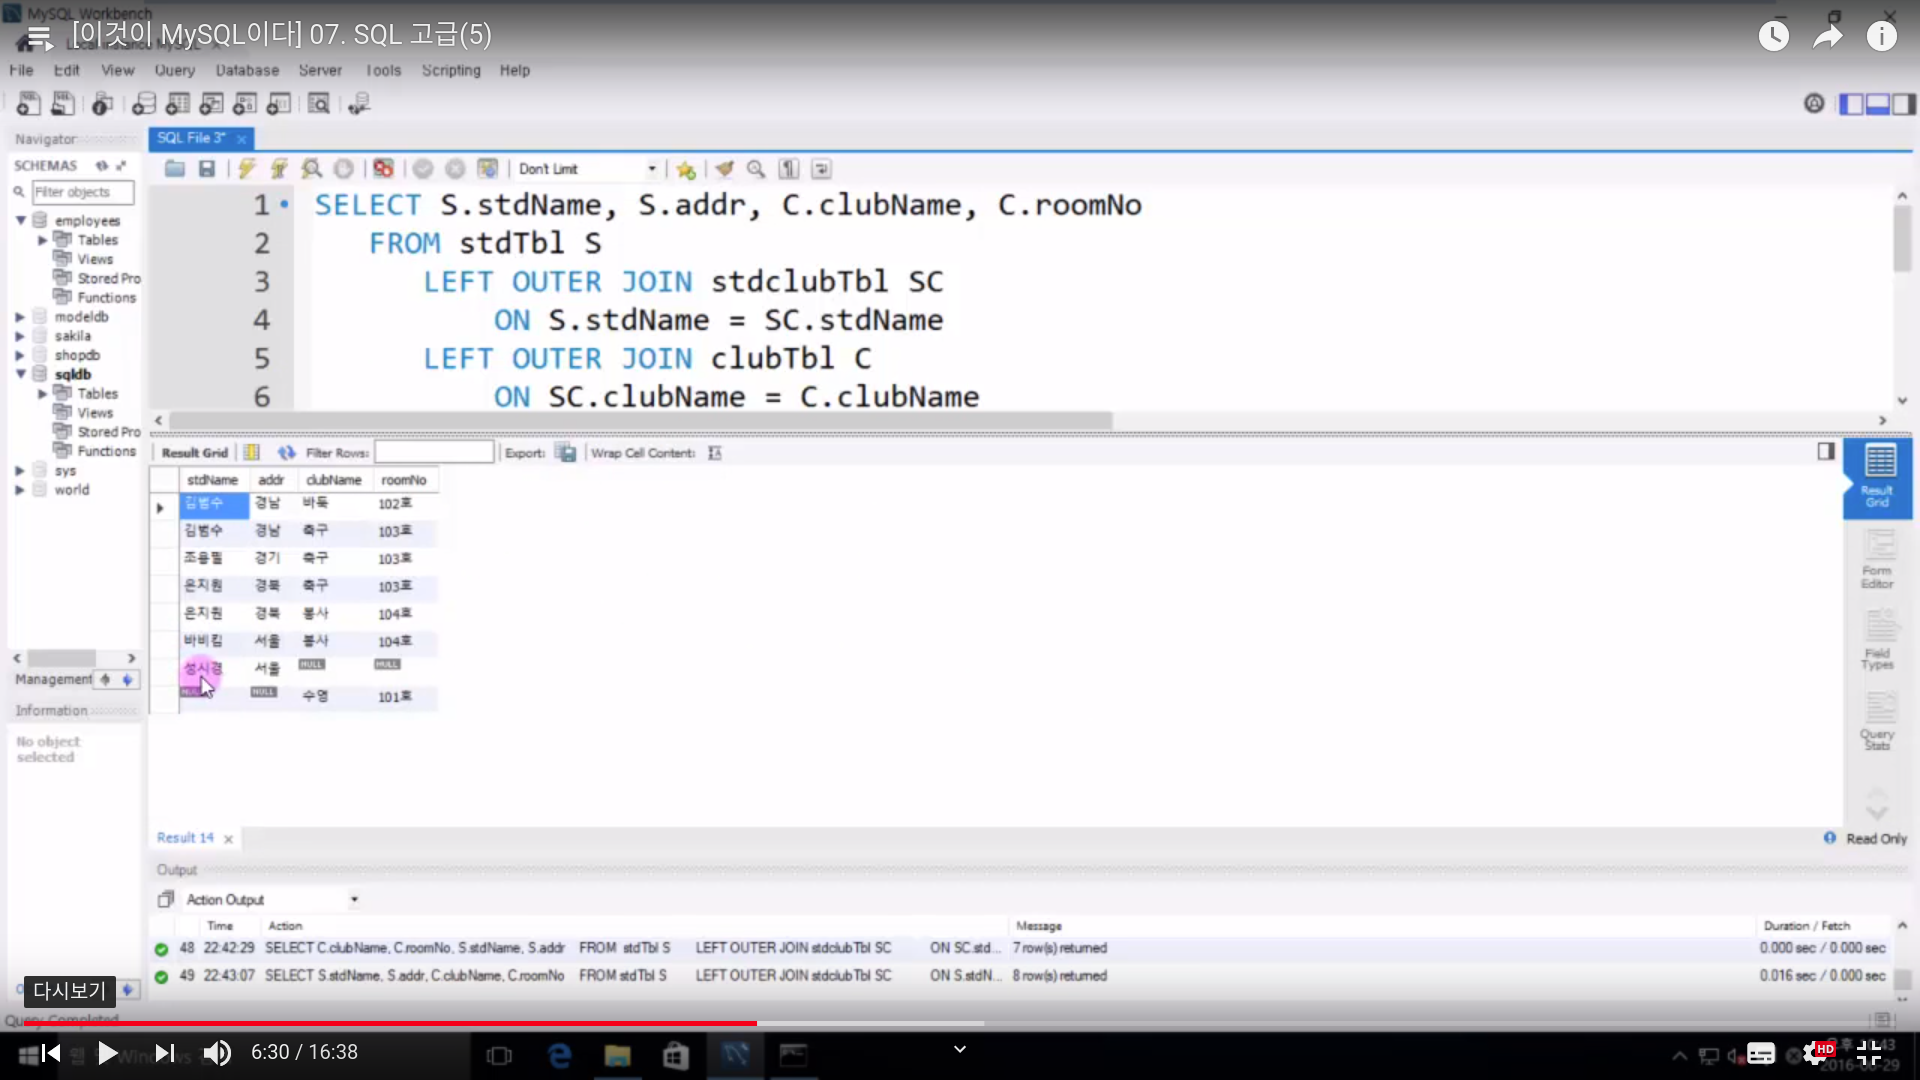The width and height of the screenshot is (1920, 1080).
Task: Open find panel magnifier icon
Action: pos(756,169)
